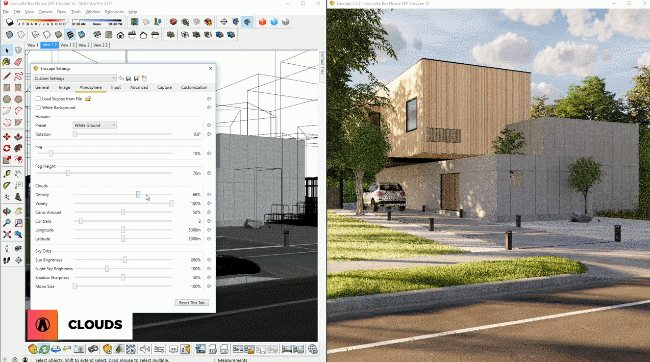Enable the Load Skybox from File checkbox
Image resolution: width=650 pixels, height=362 pixels.
click(x=38, y=99)
